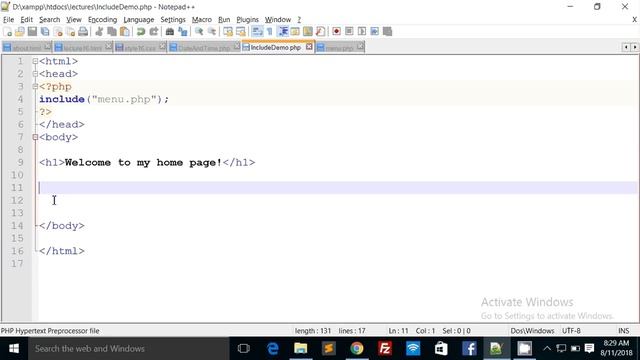
Task: Open the Windows Start menu
Action: (14, 349)
